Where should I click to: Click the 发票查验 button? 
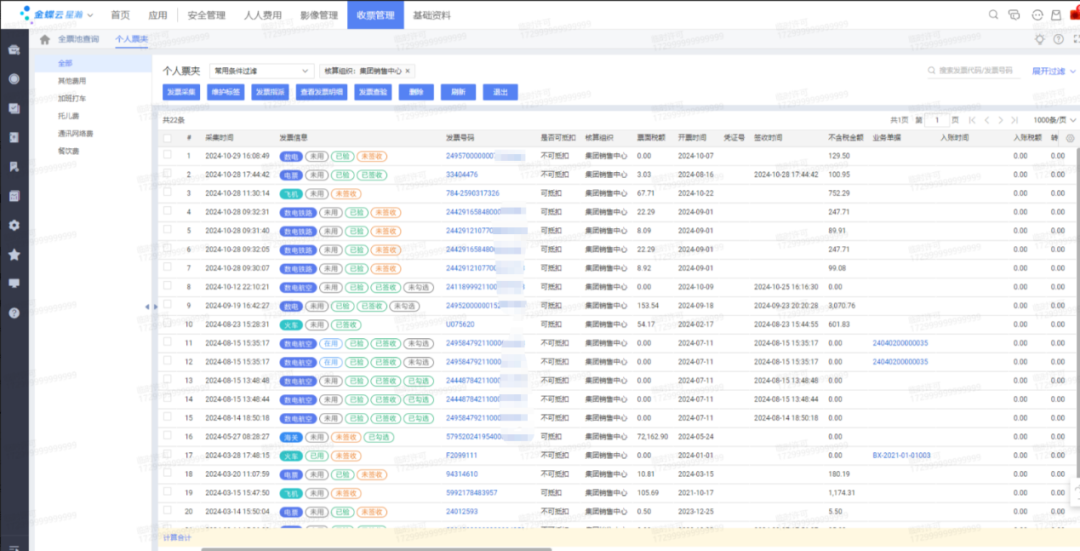373,92
